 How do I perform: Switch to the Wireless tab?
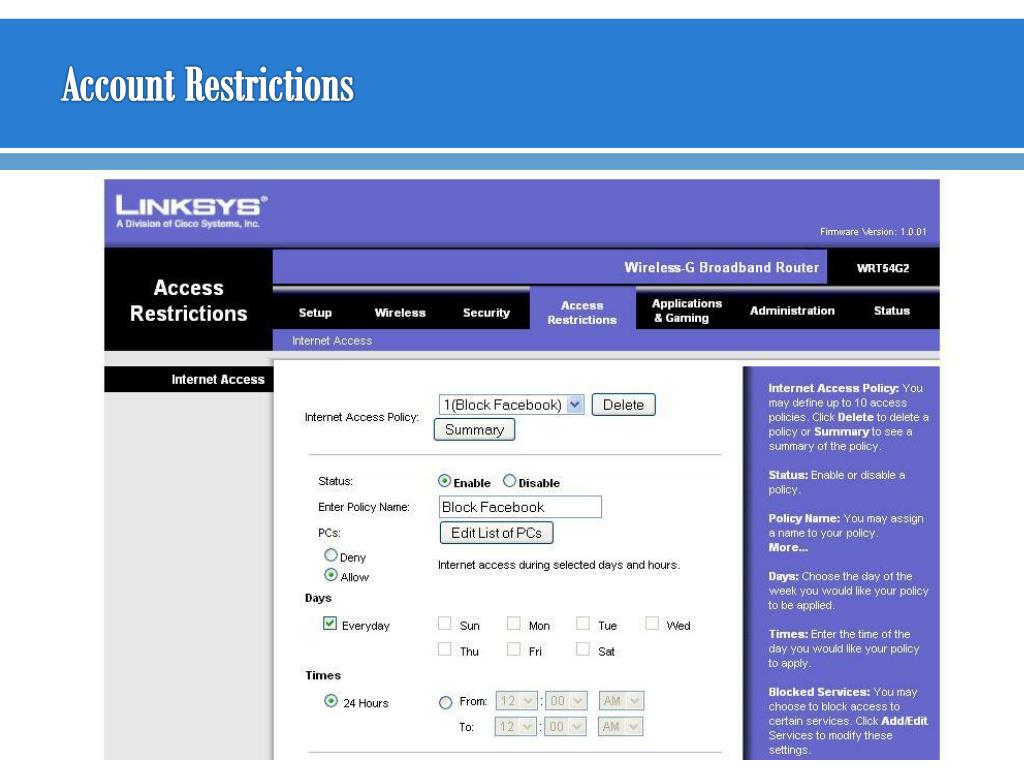click(400, 313)
